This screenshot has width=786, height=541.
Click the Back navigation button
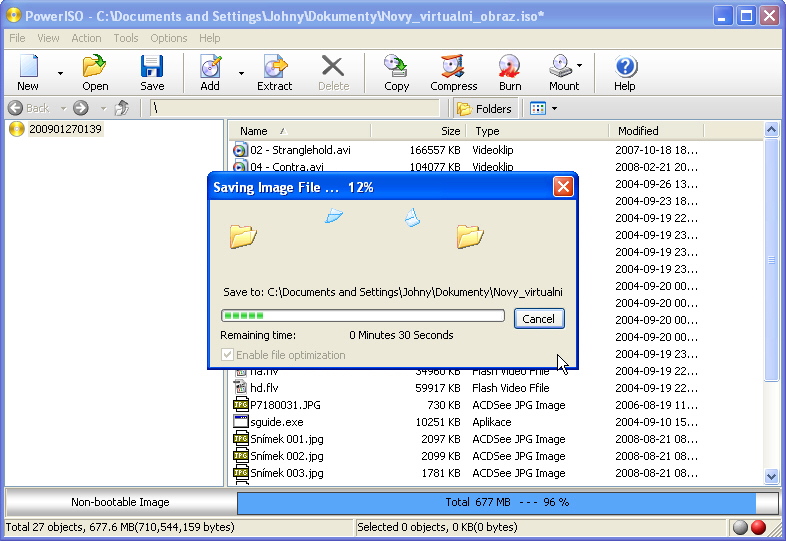click(29, 108)
